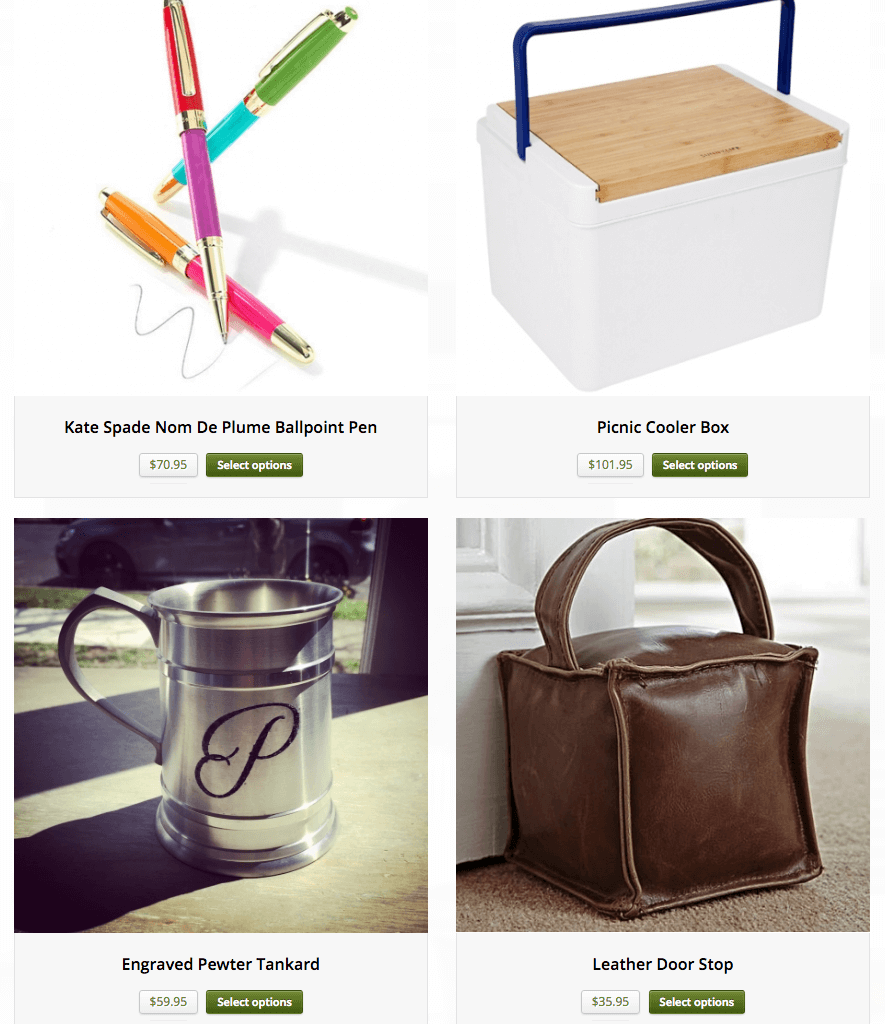Open the Picnic Cooler Box product photo
The image size is (885, 1024).
coord(662,196)
